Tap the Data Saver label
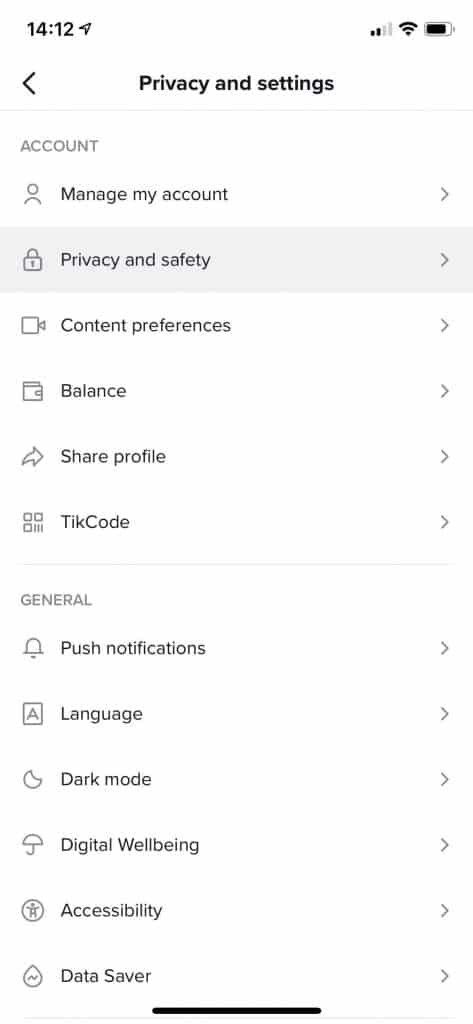The height and width of the screenshot is (1024, 473). coord(106,976)
